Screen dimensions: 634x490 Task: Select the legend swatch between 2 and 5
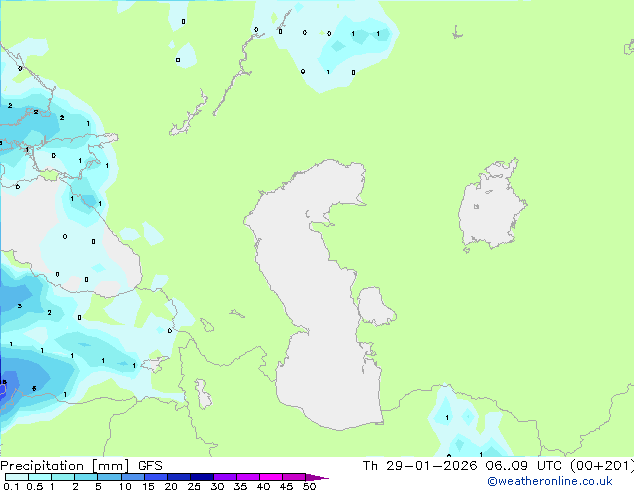pos(86,477)
